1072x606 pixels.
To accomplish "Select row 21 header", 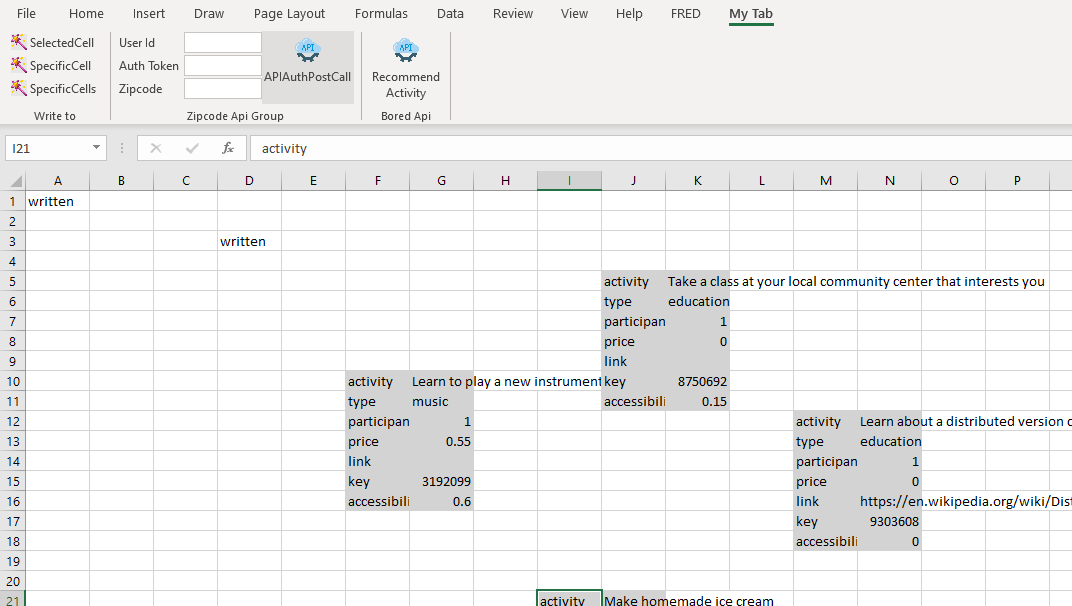I will [x=12, y=598].
